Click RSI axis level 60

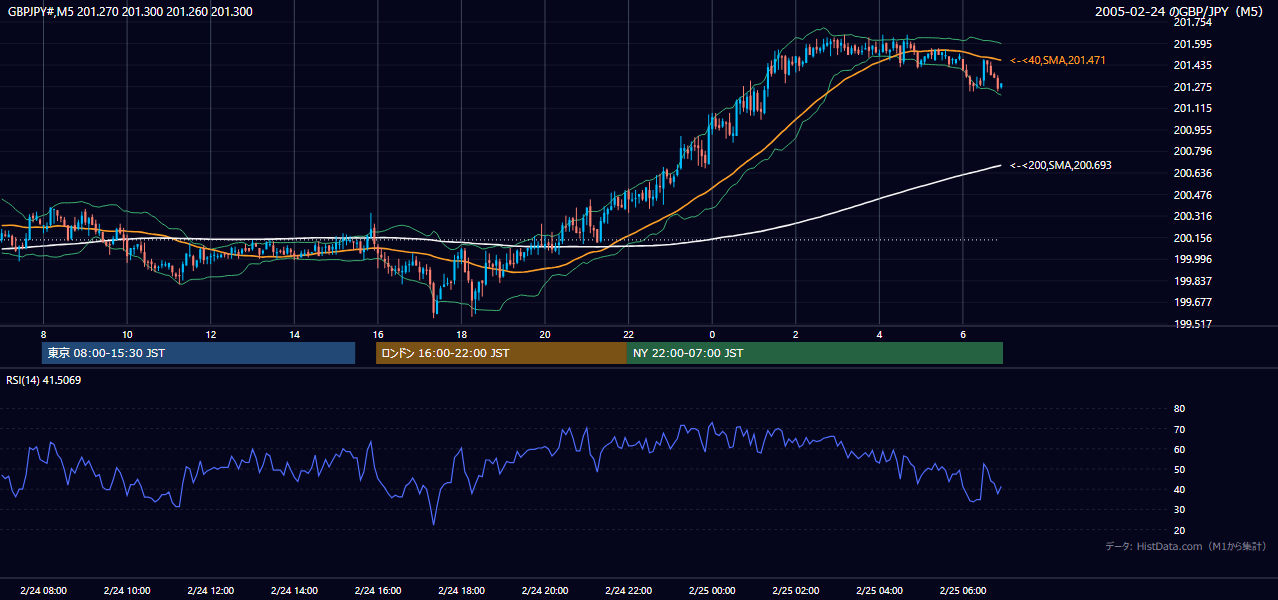(x=1179, y=449)
